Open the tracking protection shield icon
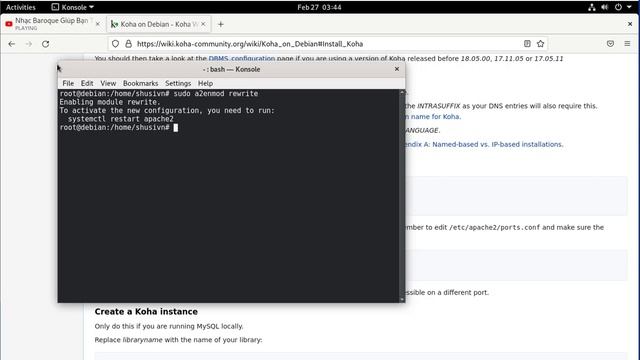The width and height of the screenshot is (640, 360). coord(116,44)
